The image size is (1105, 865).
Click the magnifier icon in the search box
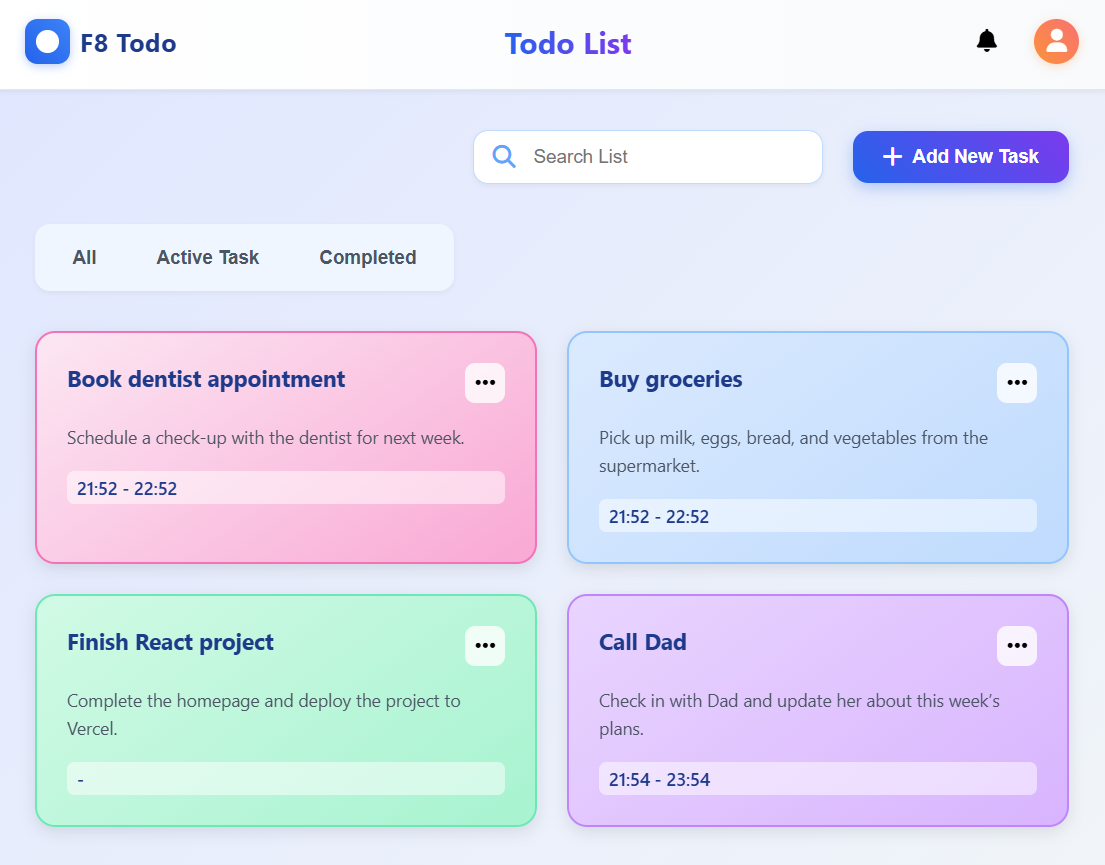504,156
